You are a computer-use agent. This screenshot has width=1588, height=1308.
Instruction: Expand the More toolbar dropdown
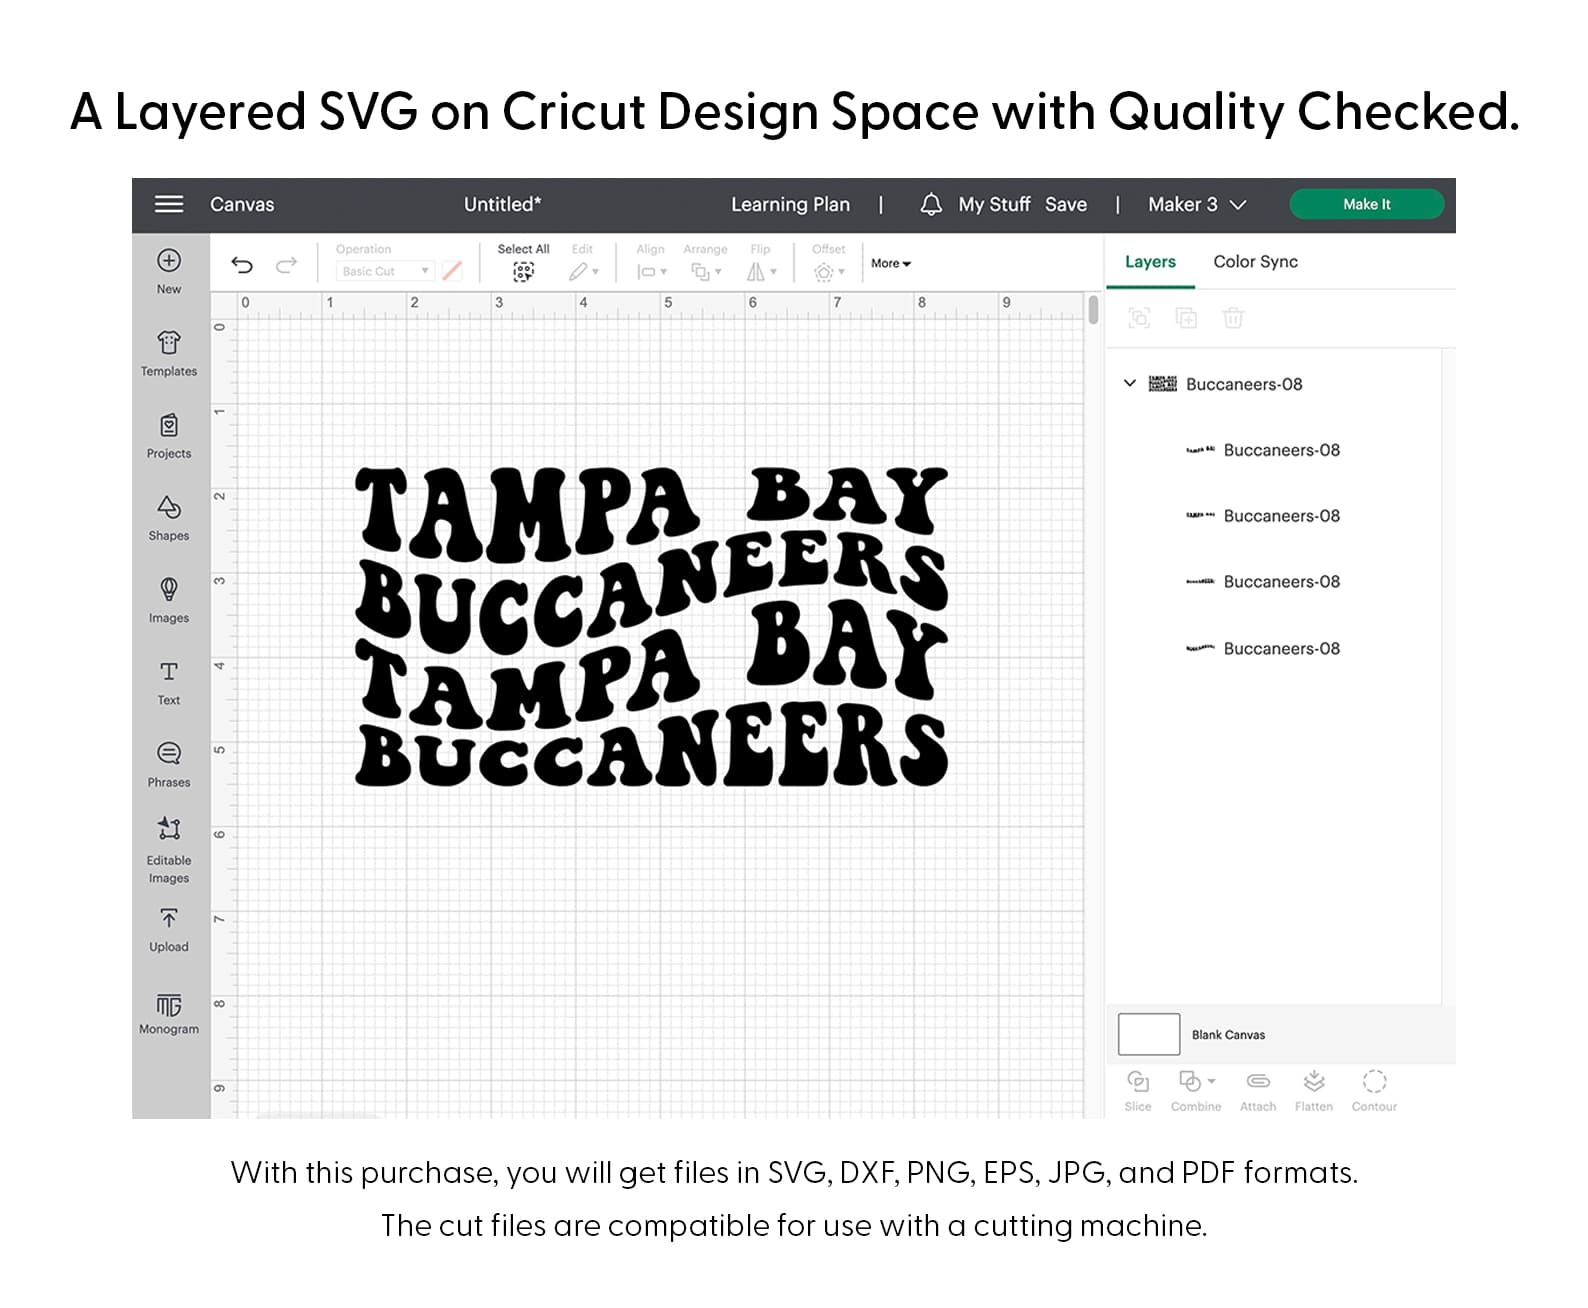click(890, 264)
